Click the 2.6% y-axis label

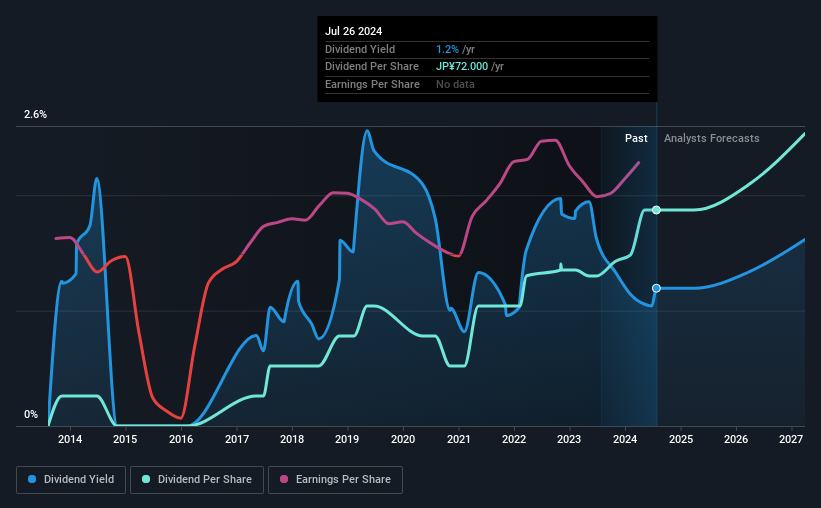click(x=35, y=115)
